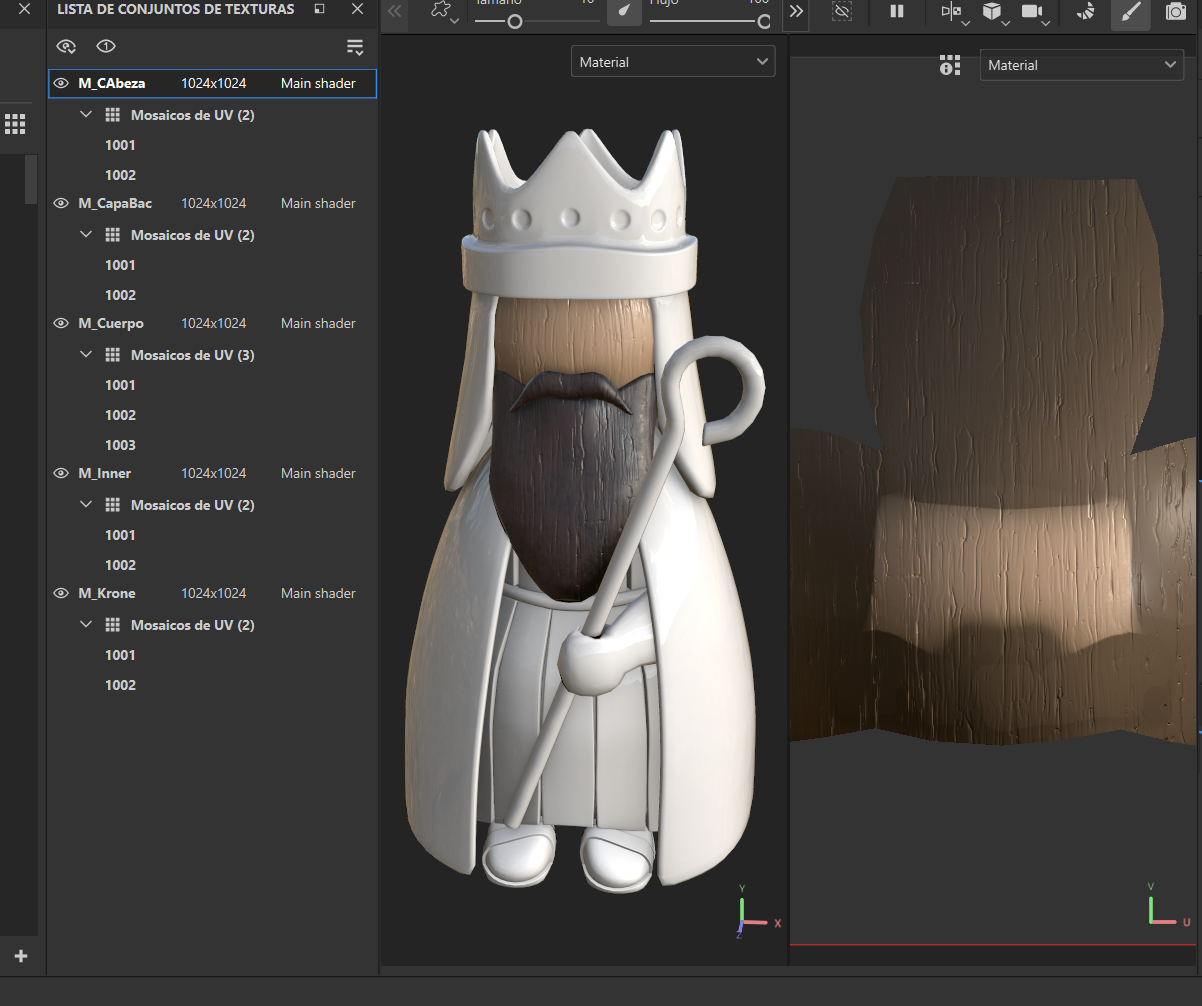The width and height of the screenshot is (1202, 1006).
Task: Toggle visibility of M_Cuerpo texture set
Action: tap(61, 323)
